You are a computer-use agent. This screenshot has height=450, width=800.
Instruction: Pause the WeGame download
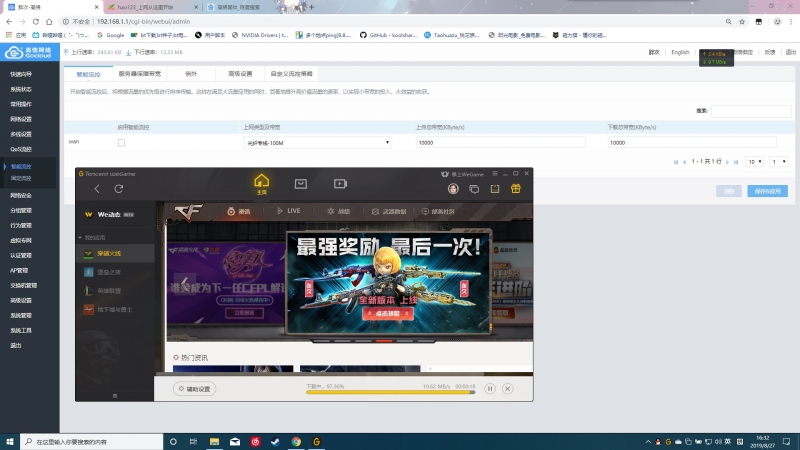point(490,388)
